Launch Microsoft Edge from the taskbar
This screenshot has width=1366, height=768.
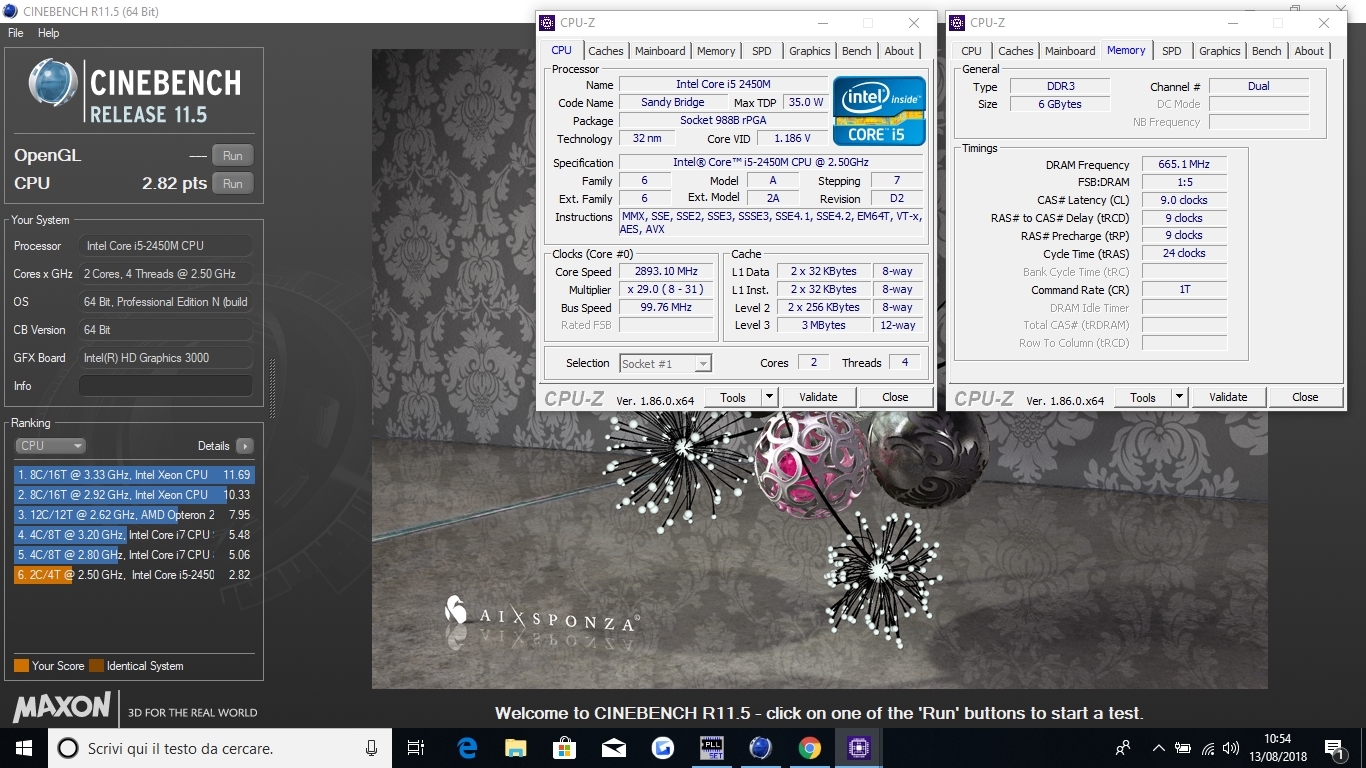pos(467,748)
